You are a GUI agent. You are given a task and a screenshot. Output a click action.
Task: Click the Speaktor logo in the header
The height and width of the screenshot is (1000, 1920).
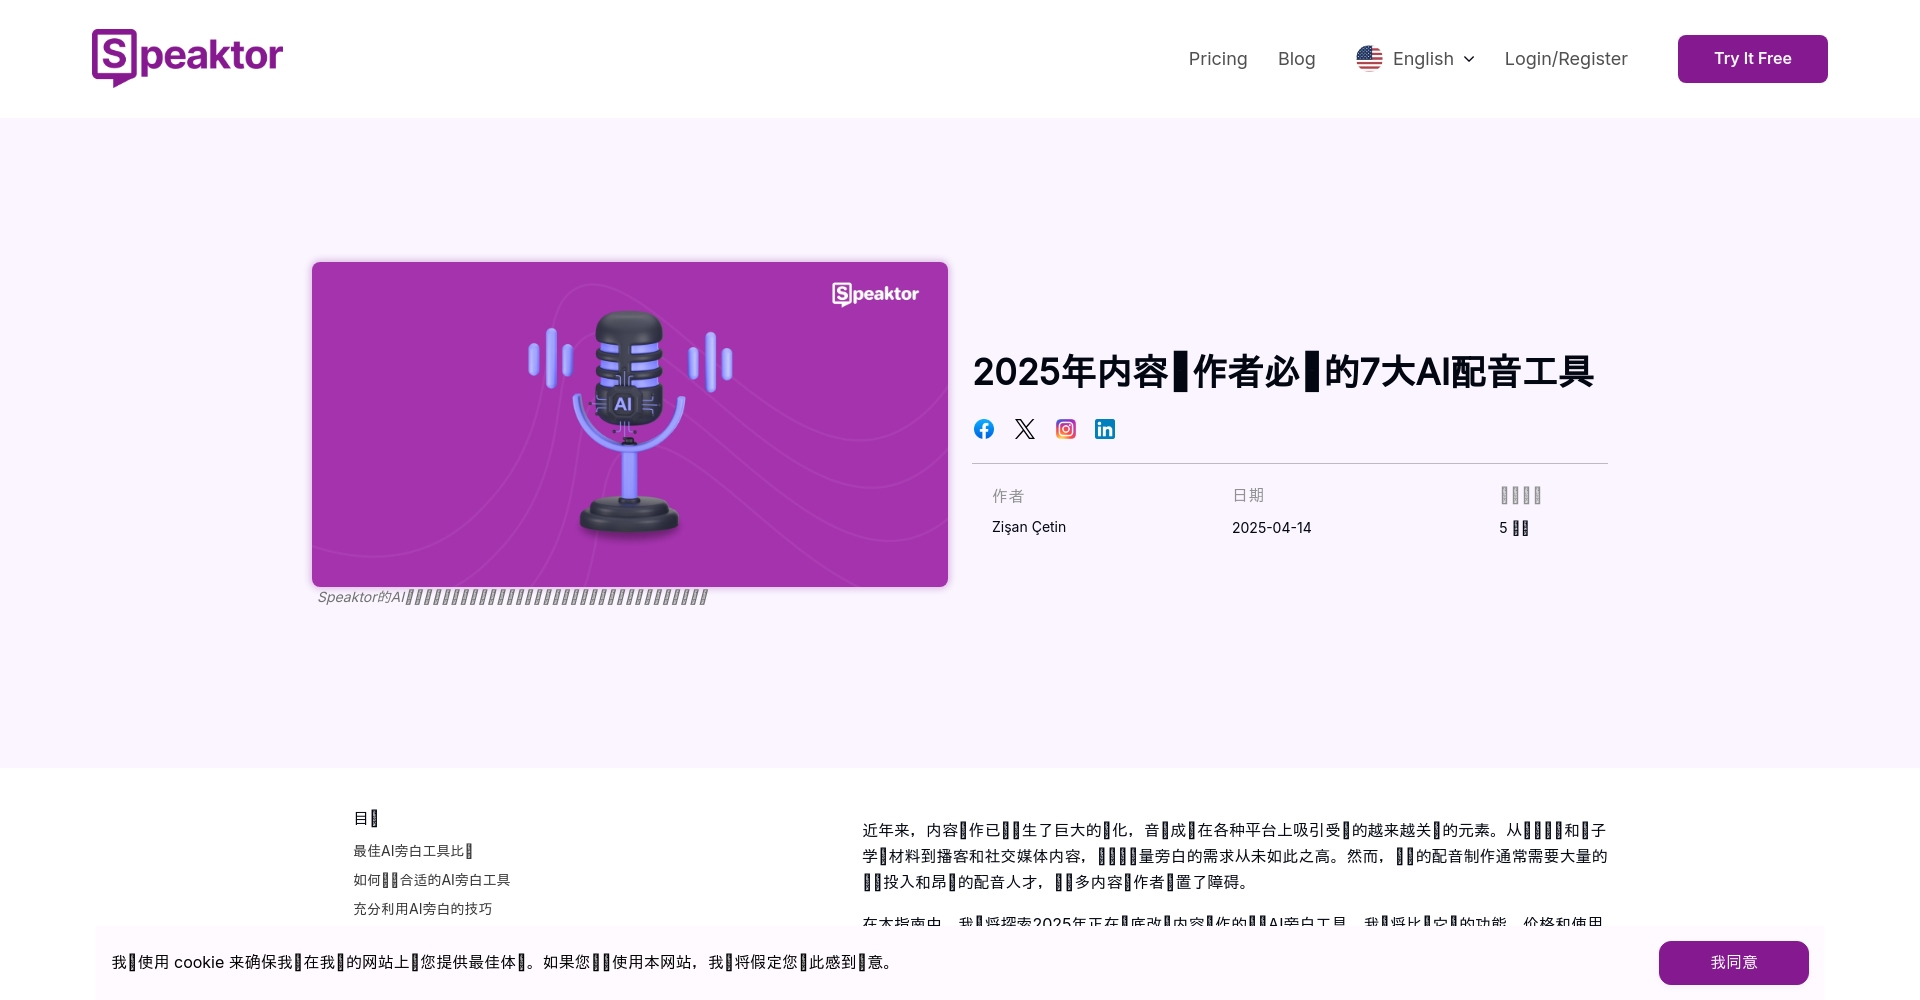186,58
